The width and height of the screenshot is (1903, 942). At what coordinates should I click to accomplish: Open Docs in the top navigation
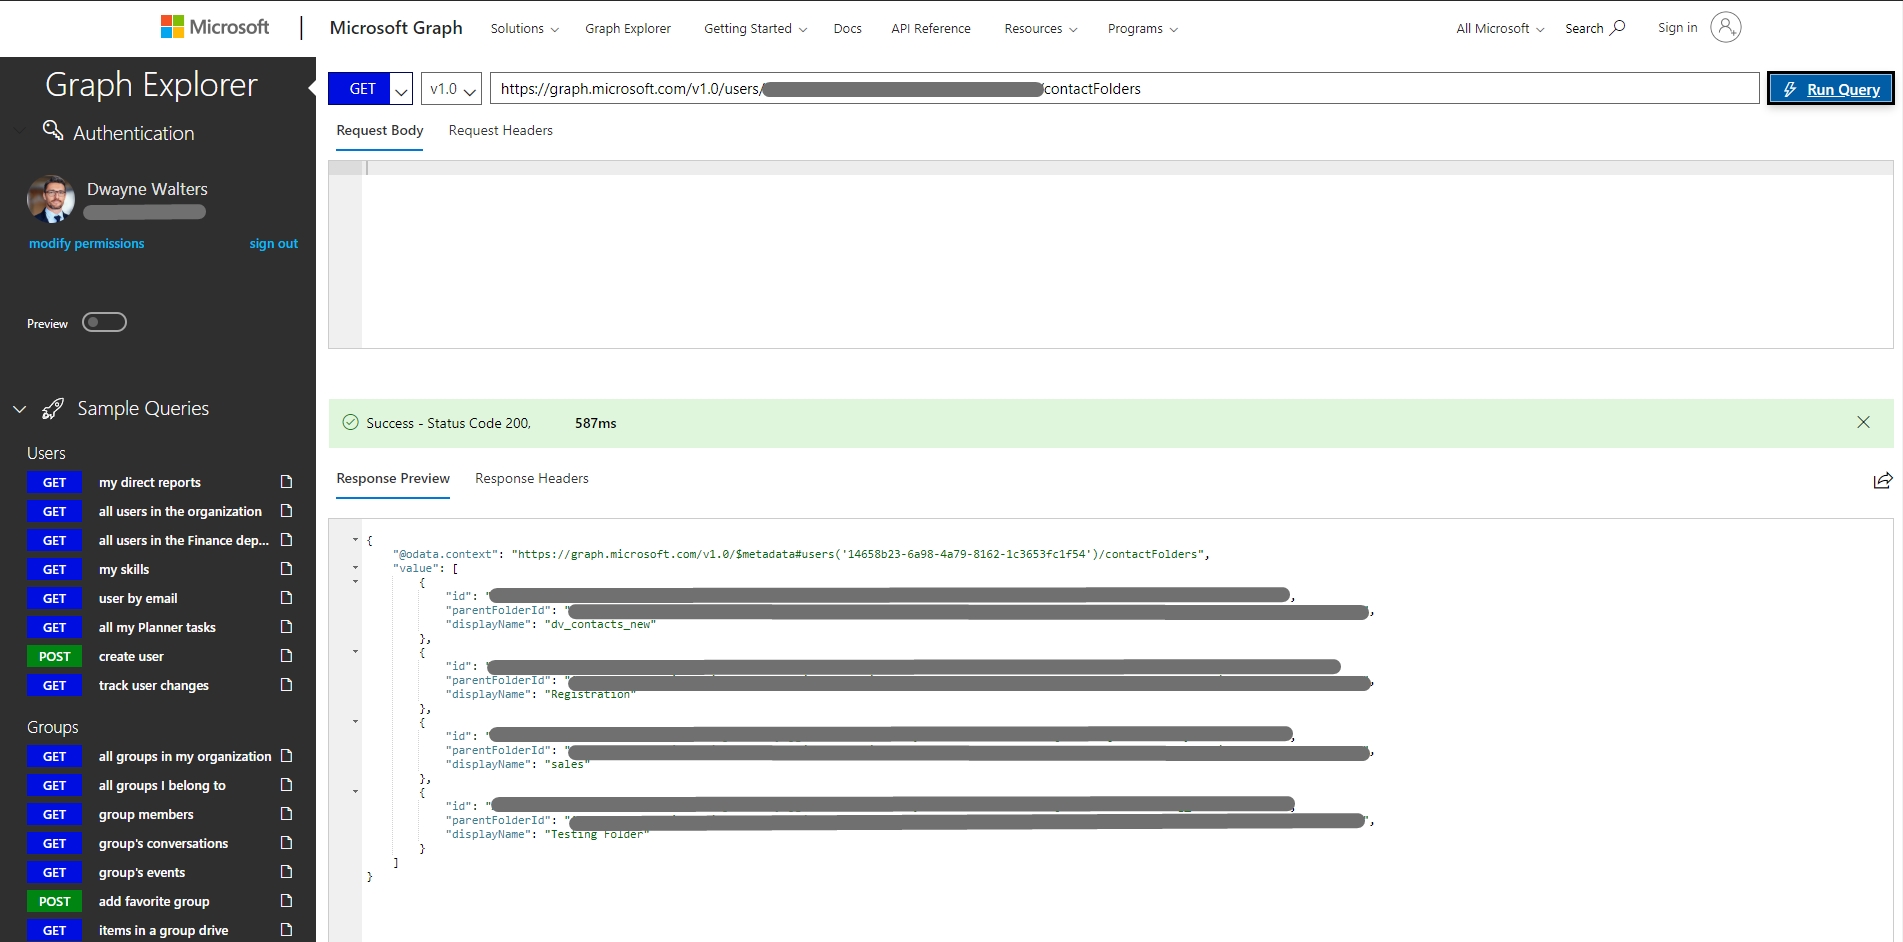pos(848,28)
